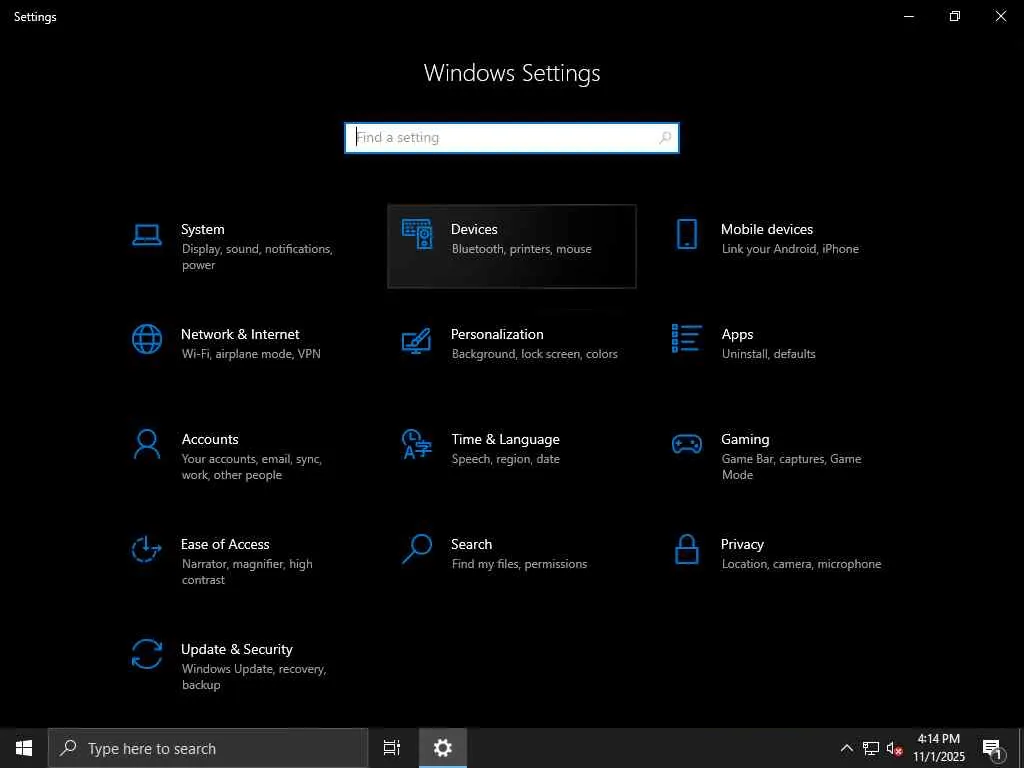Open Time & Language settings title

coord(505,440)
